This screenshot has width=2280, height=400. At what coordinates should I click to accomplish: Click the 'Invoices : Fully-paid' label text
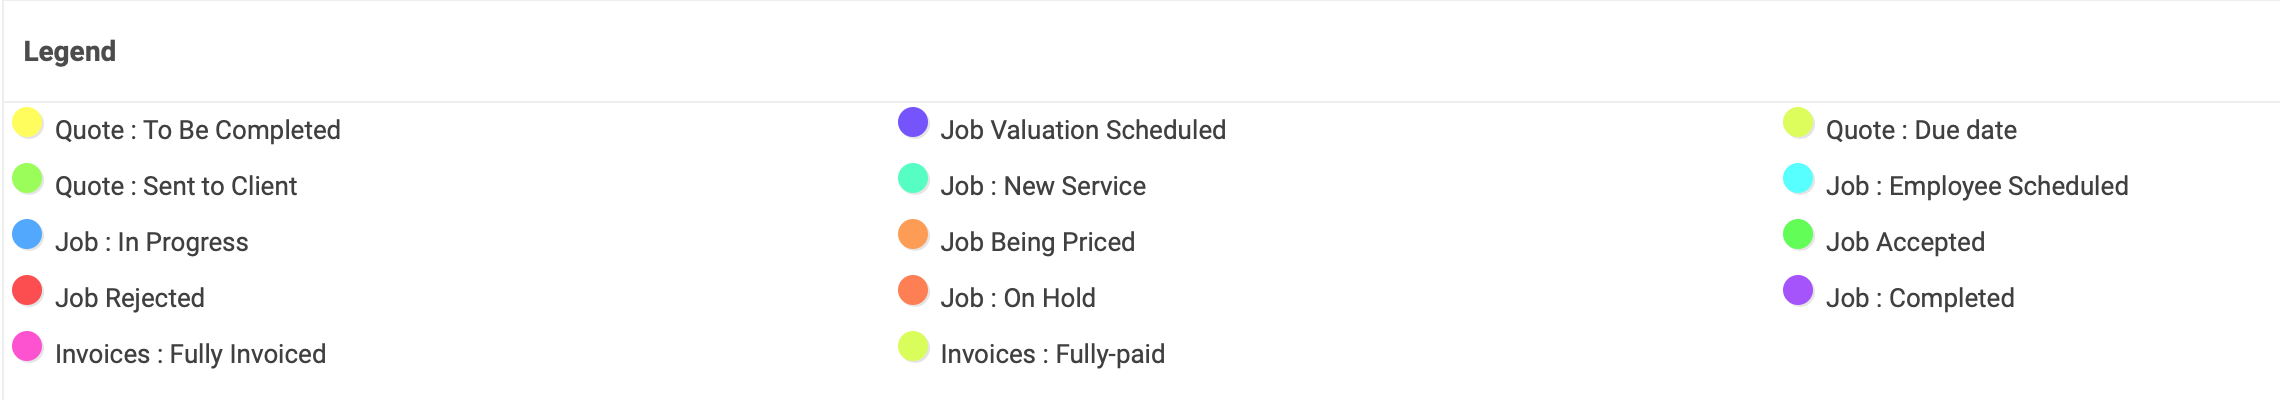pos(1053,354)
